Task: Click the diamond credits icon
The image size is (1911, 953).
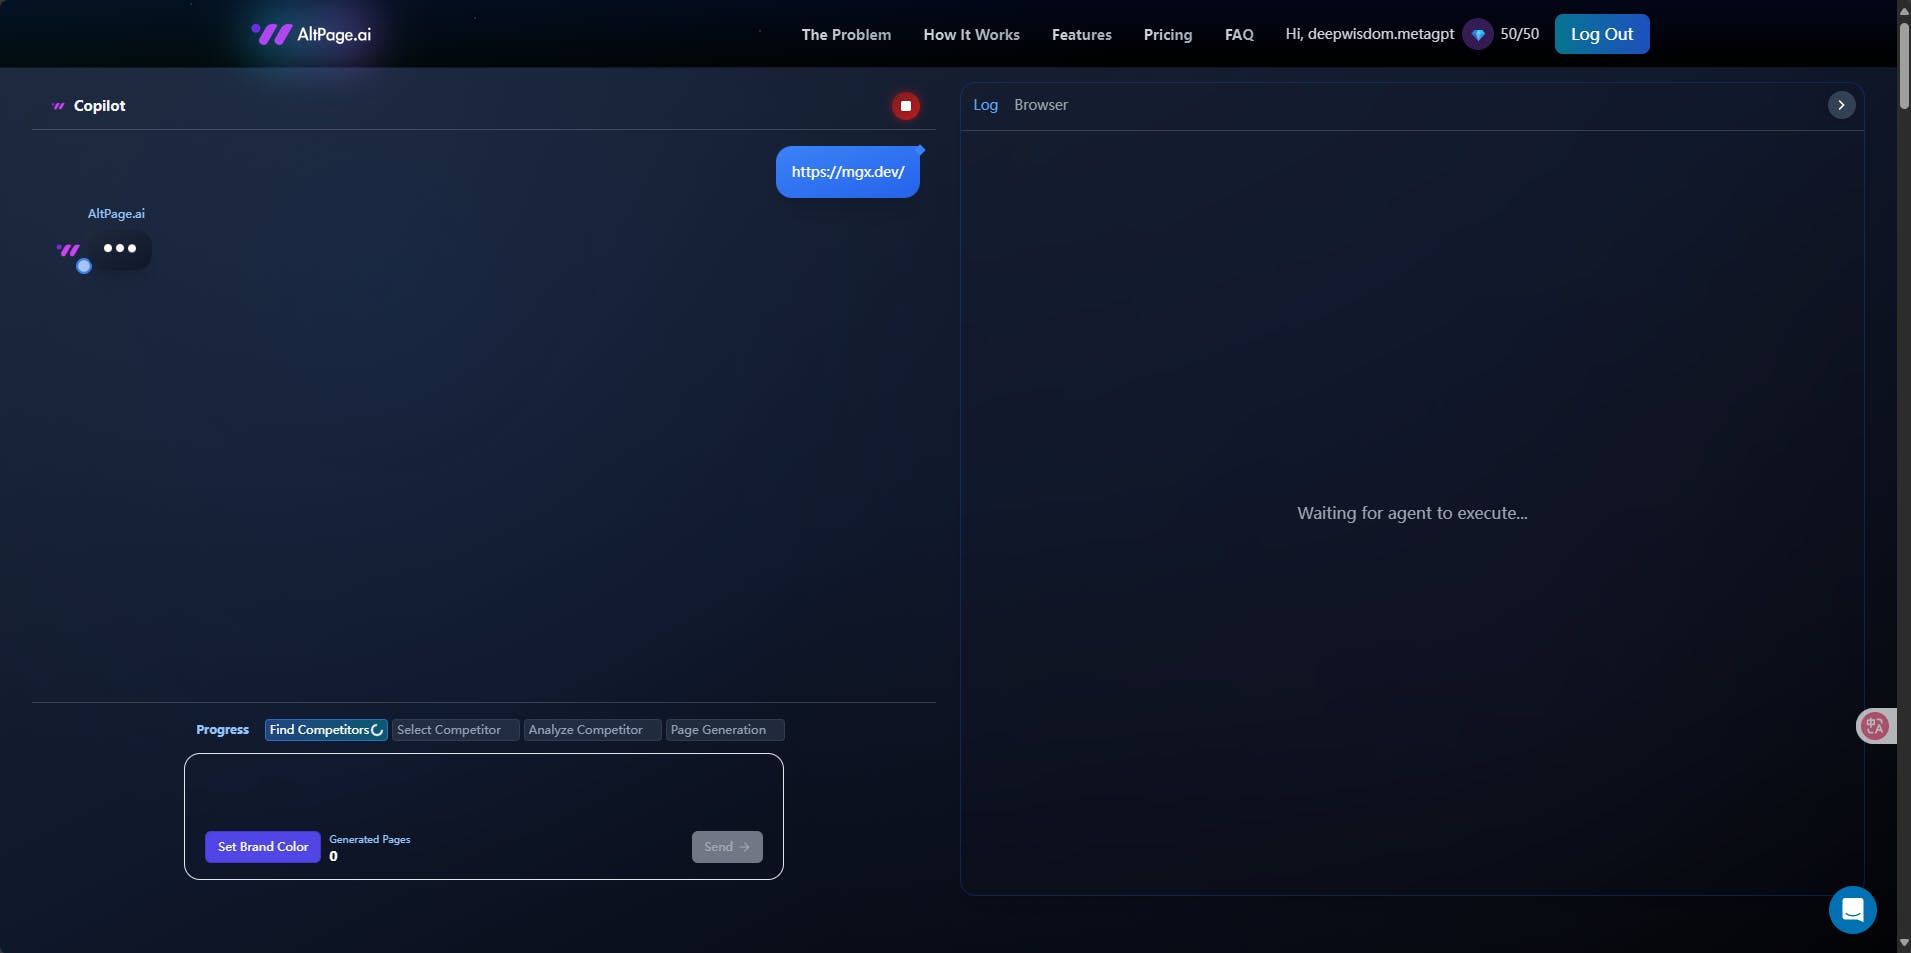Action: point(1478,34)
